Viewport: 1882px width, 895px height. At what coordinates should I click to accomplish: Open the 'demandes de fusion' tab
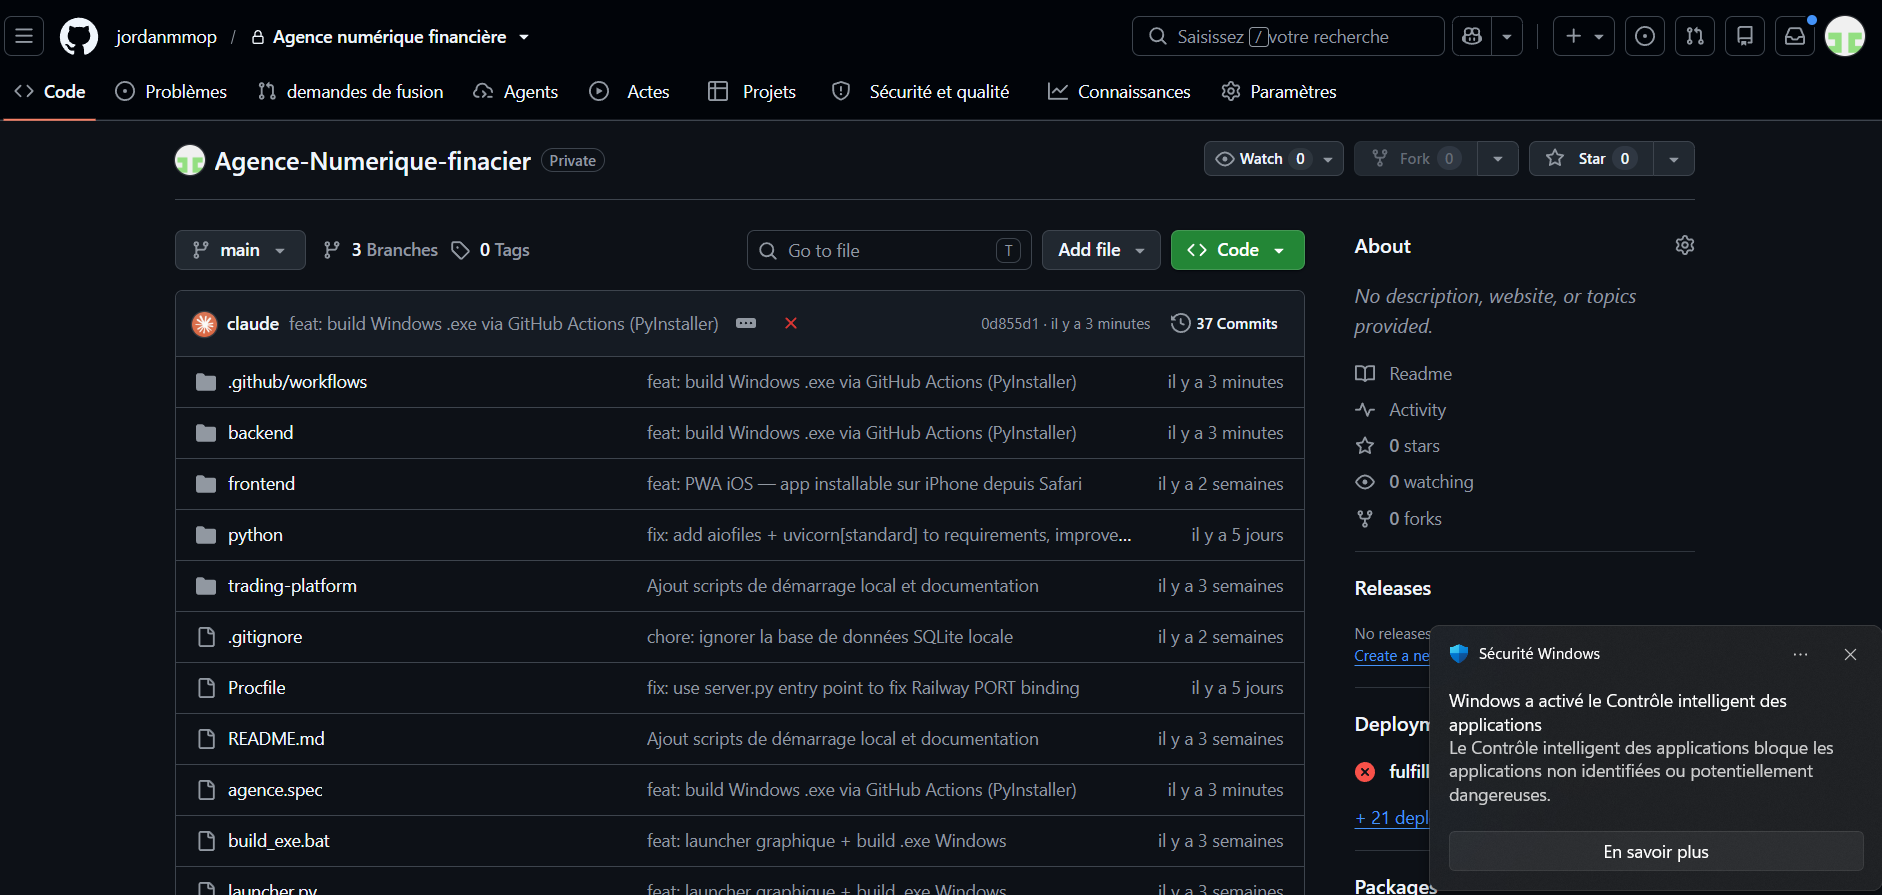point(351,91)
